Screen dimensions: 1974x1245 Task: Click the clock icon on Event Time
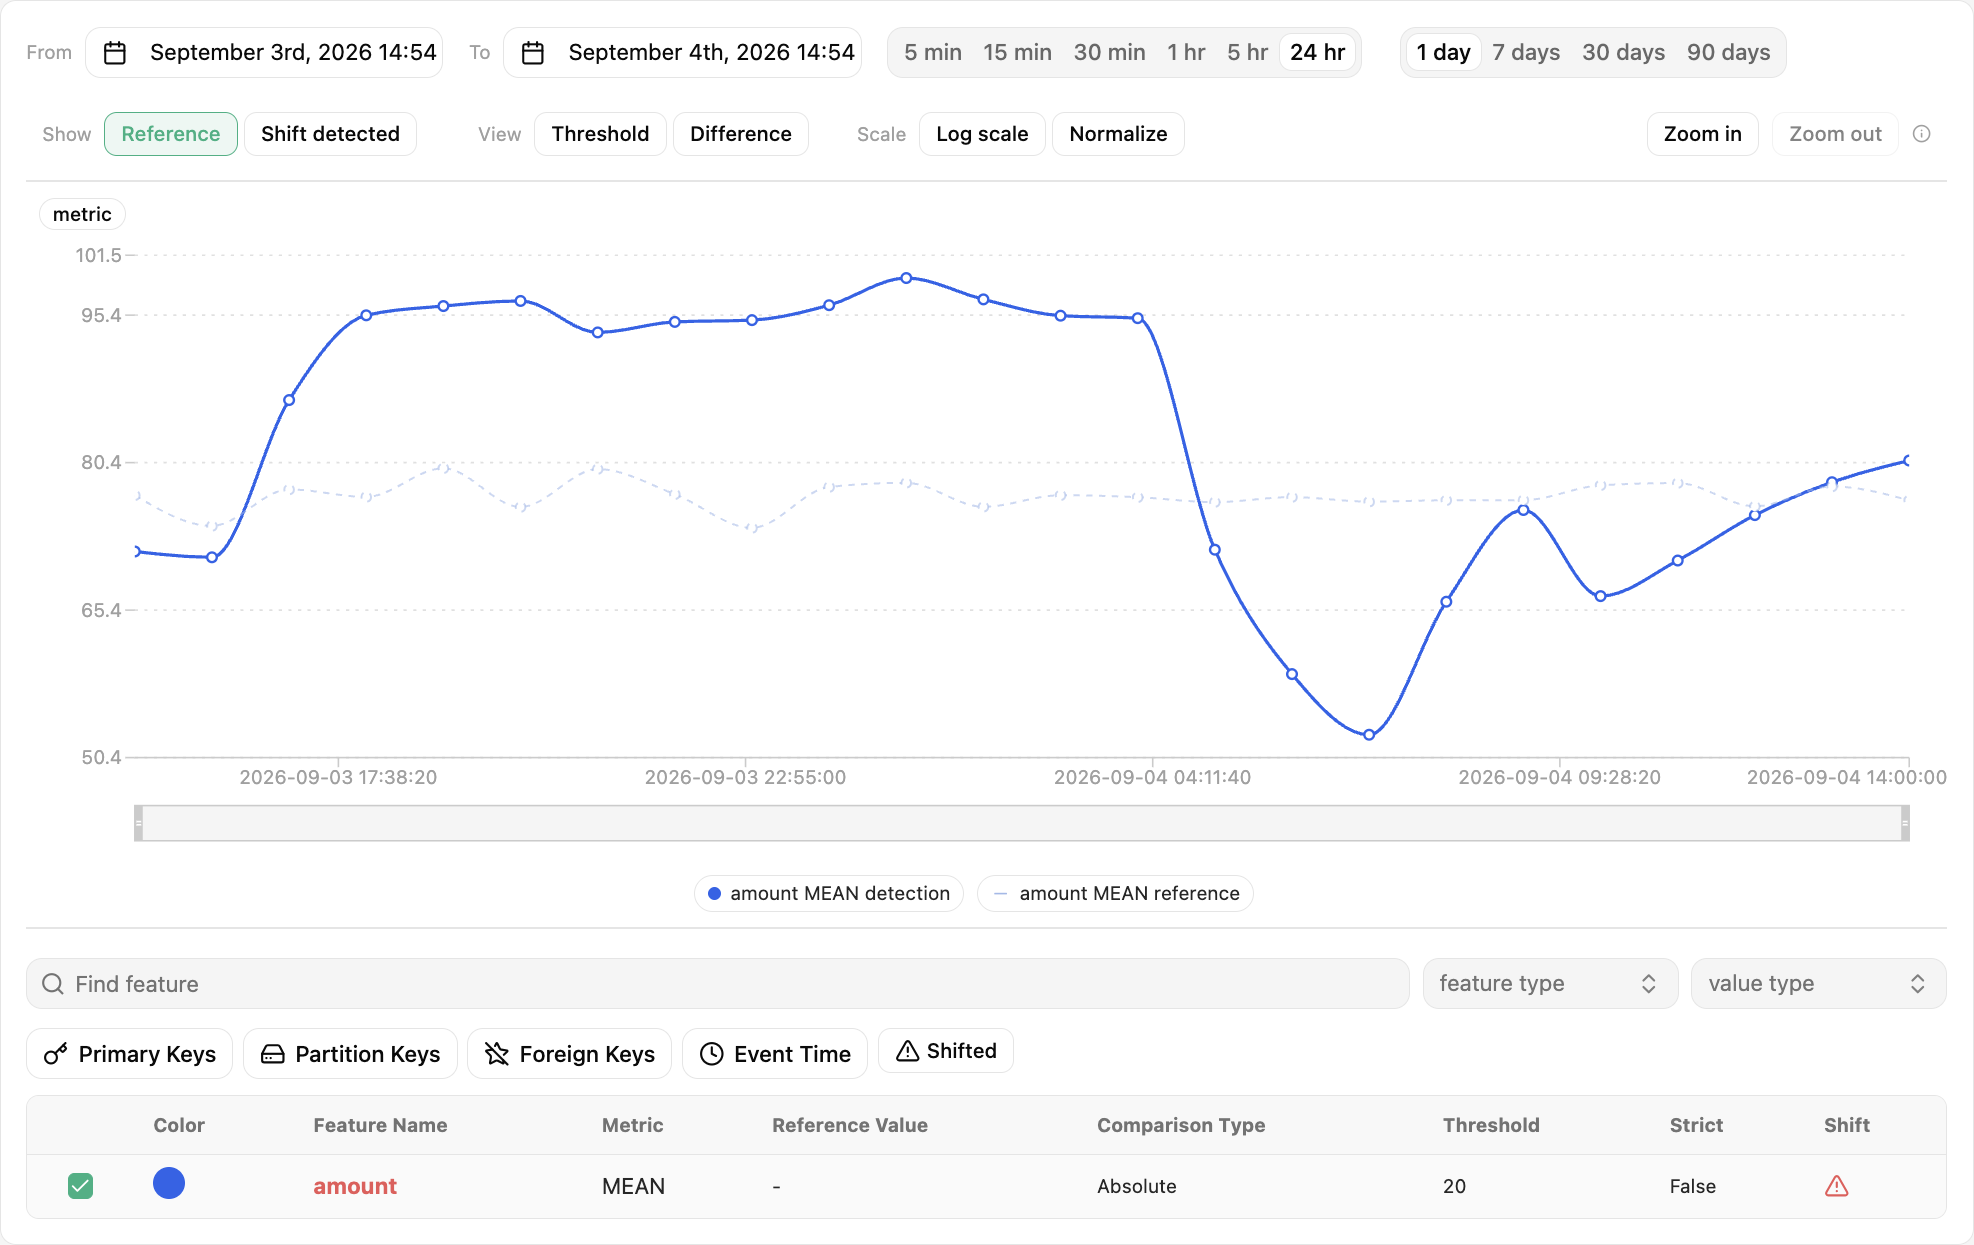[711, 1054]
